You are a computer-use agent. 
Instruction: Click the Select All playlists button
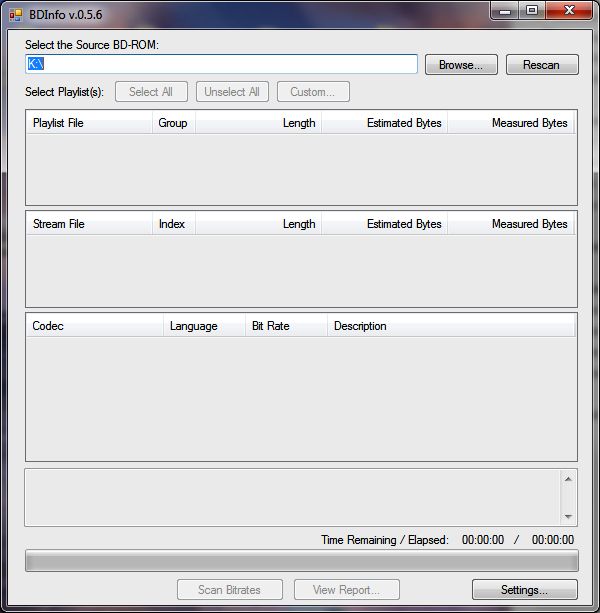coord(151,92)
